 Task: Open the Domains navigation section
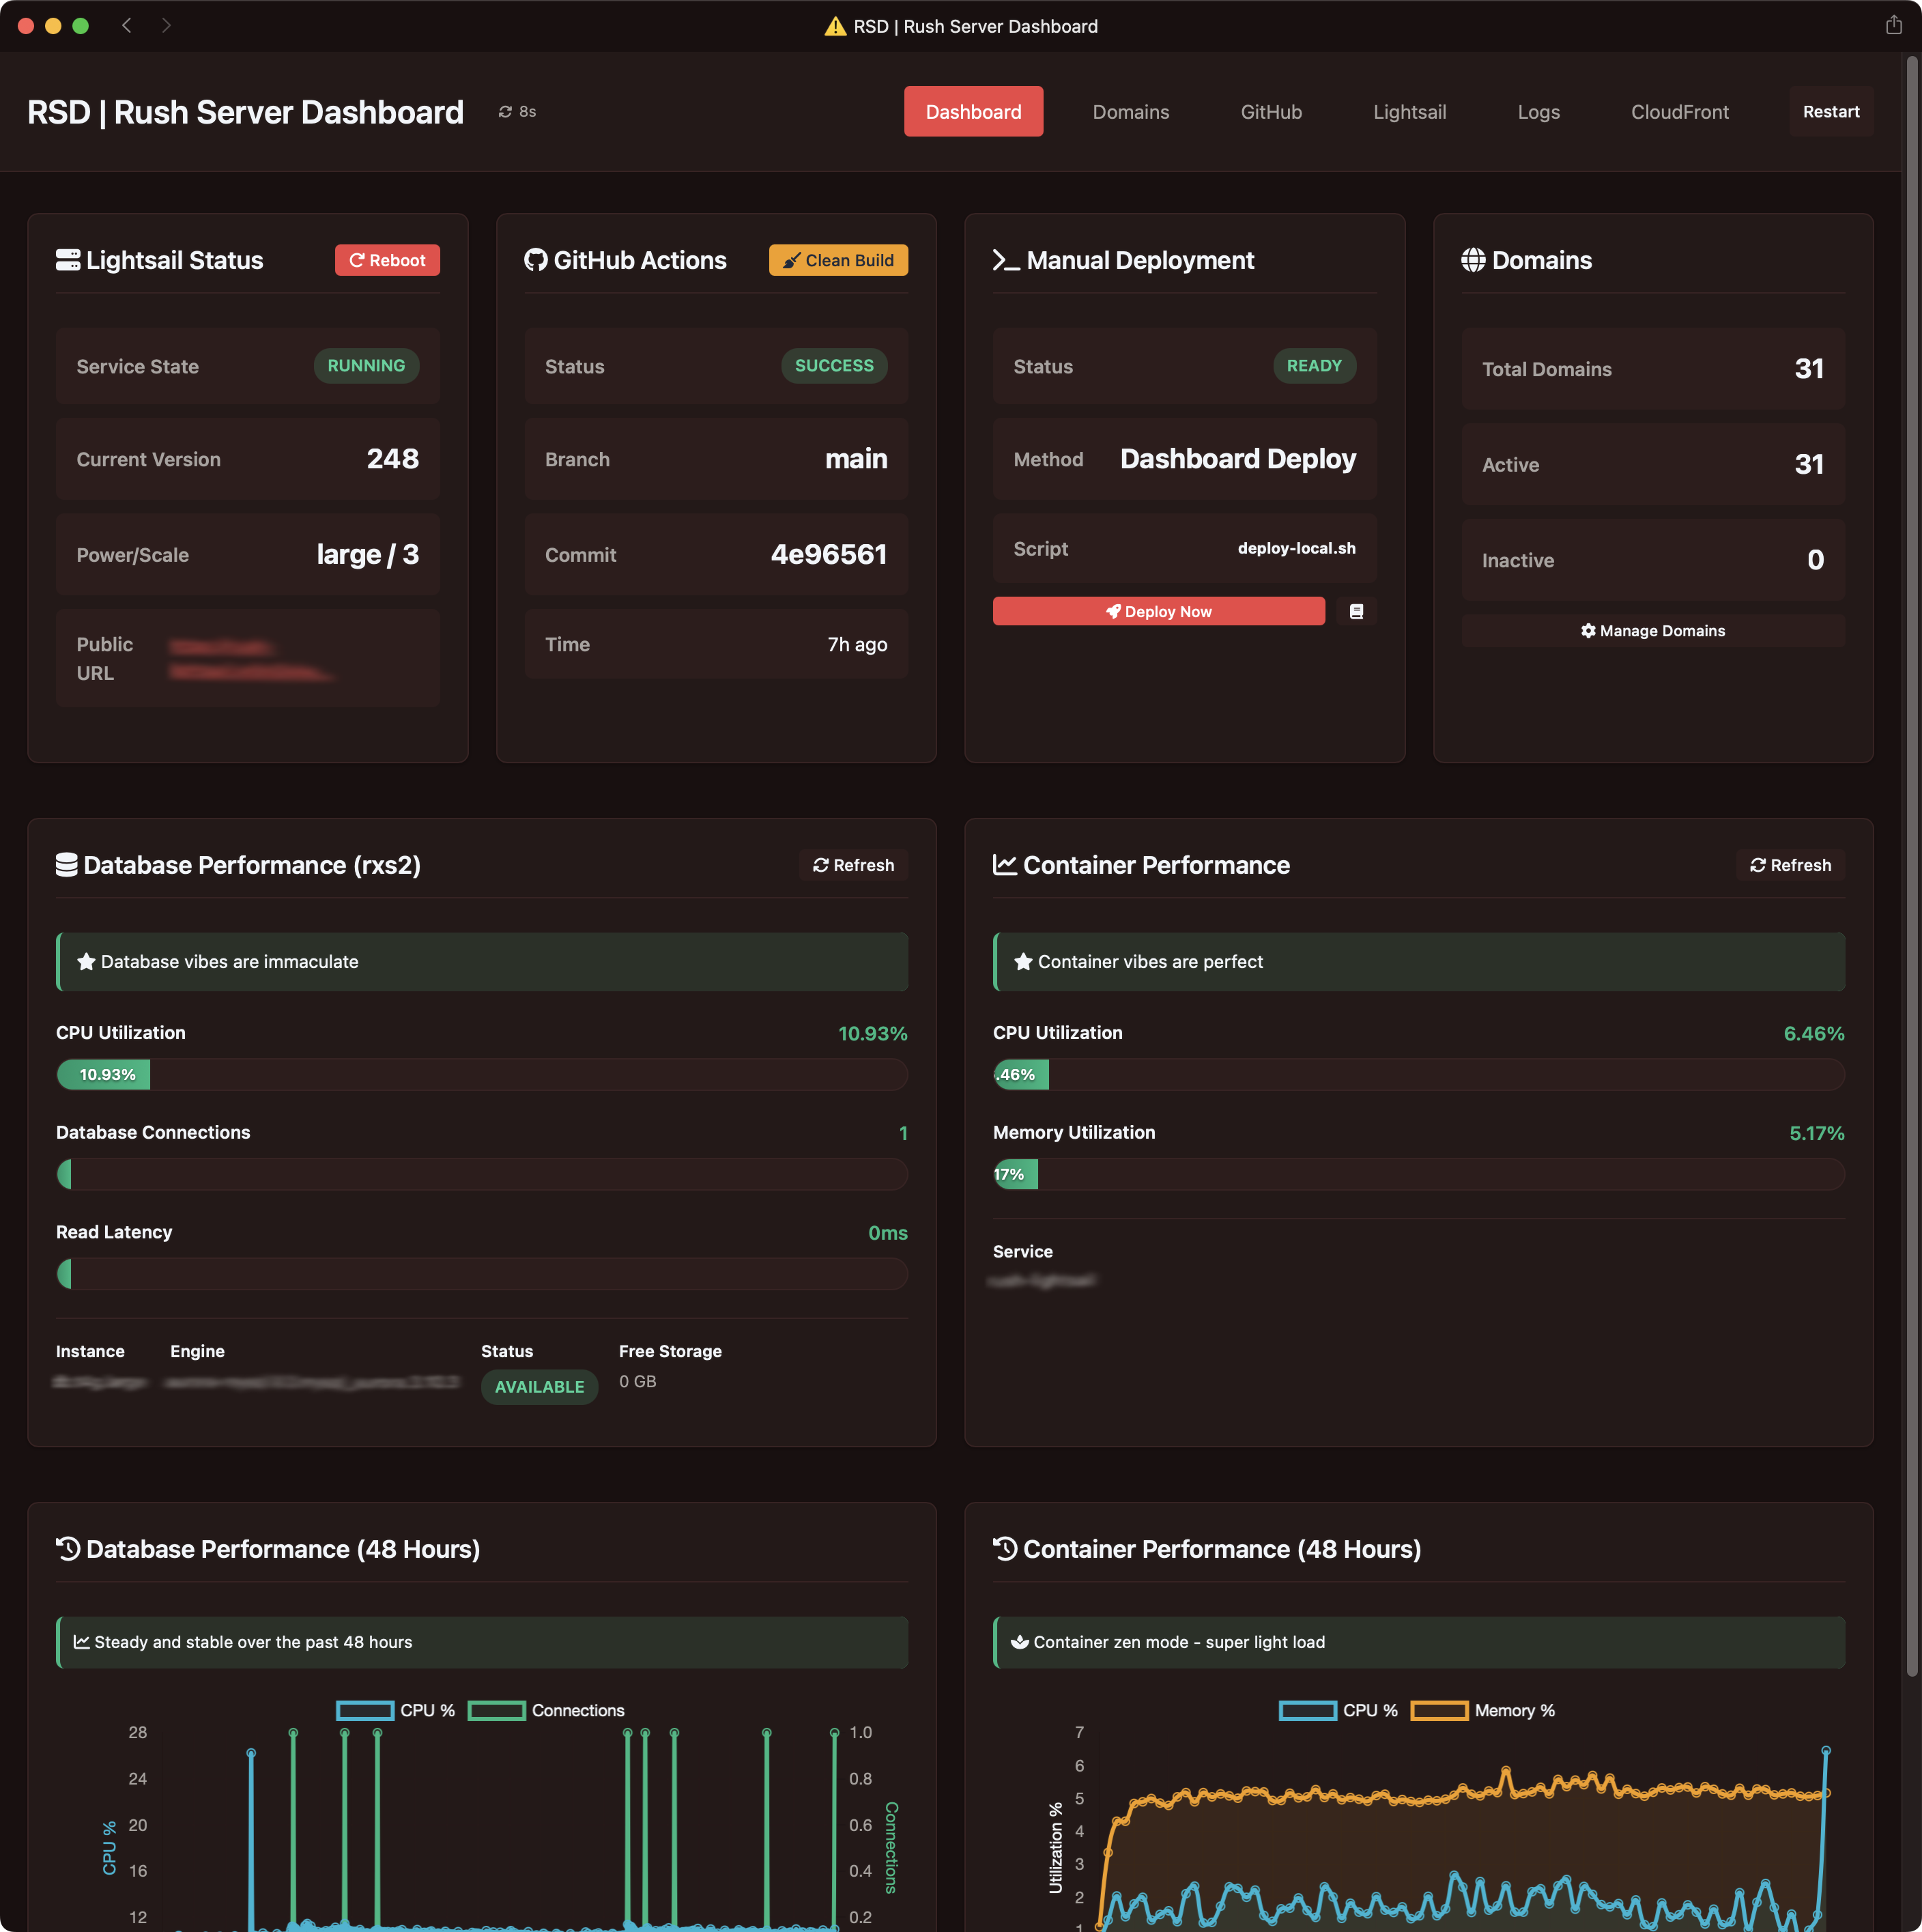pyautogui.click(x=1131, y=112)
